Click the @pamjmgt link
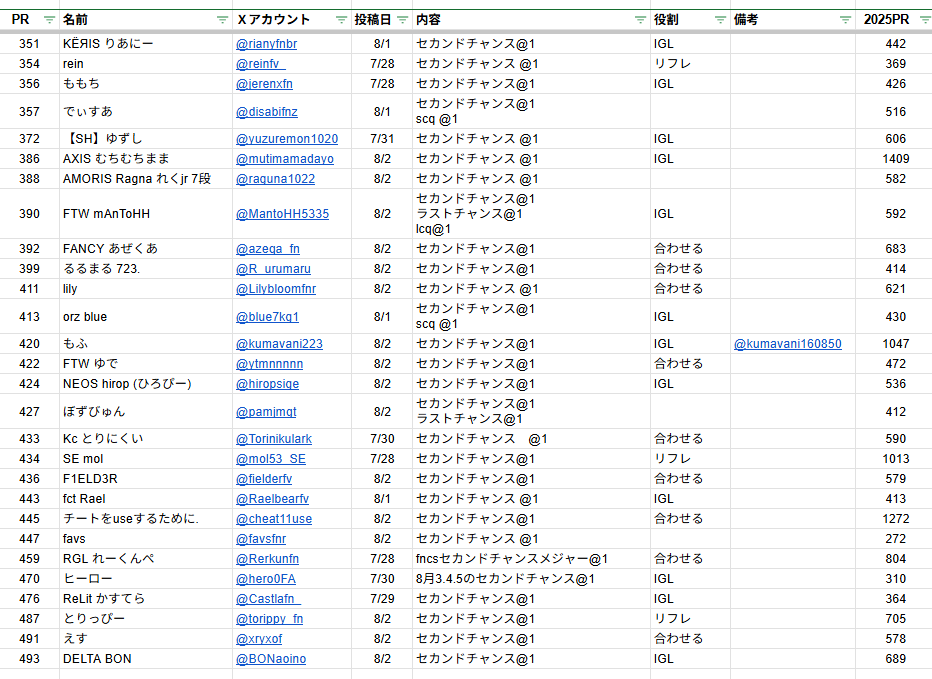Viewport: 932px width, 679px height. (266, 412)
